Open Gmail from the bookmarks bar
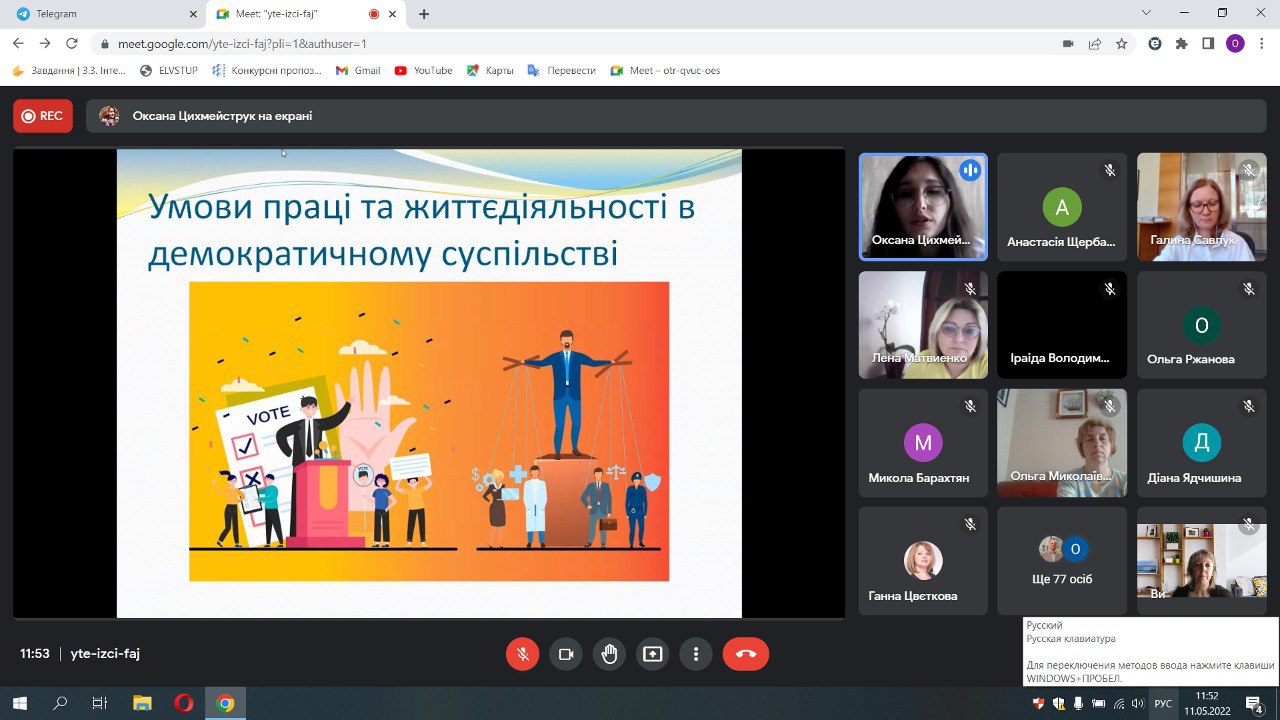The width and height of the screenshot is (1280, 720). (357, 70)
